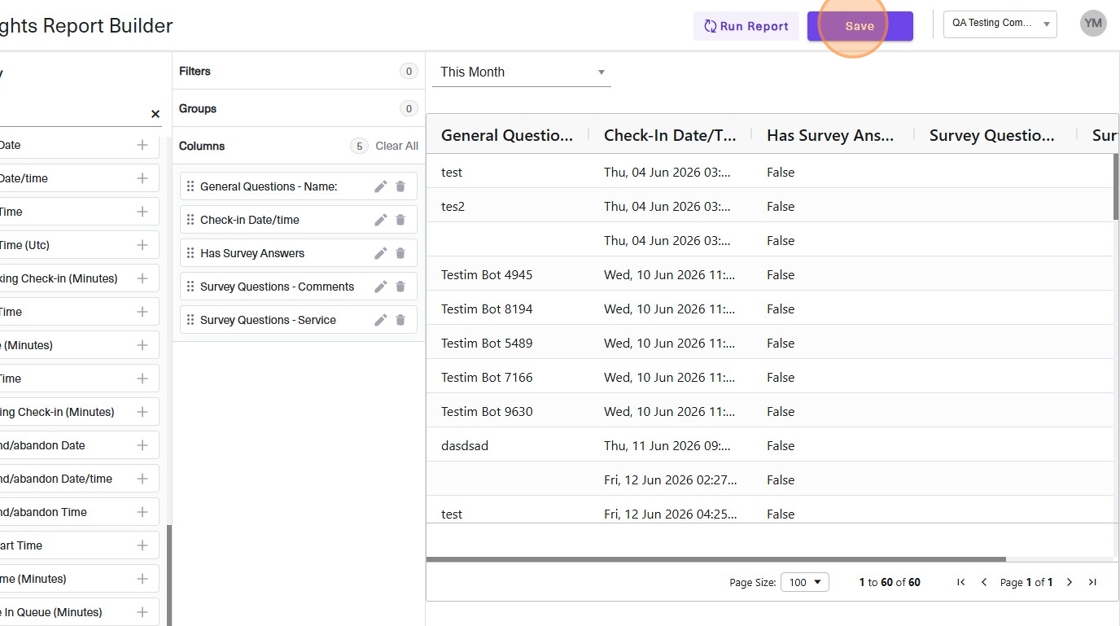Click the horizontal table scrollbar
The width and height of the screenshot is (1120, 626).
coord(716,560)
